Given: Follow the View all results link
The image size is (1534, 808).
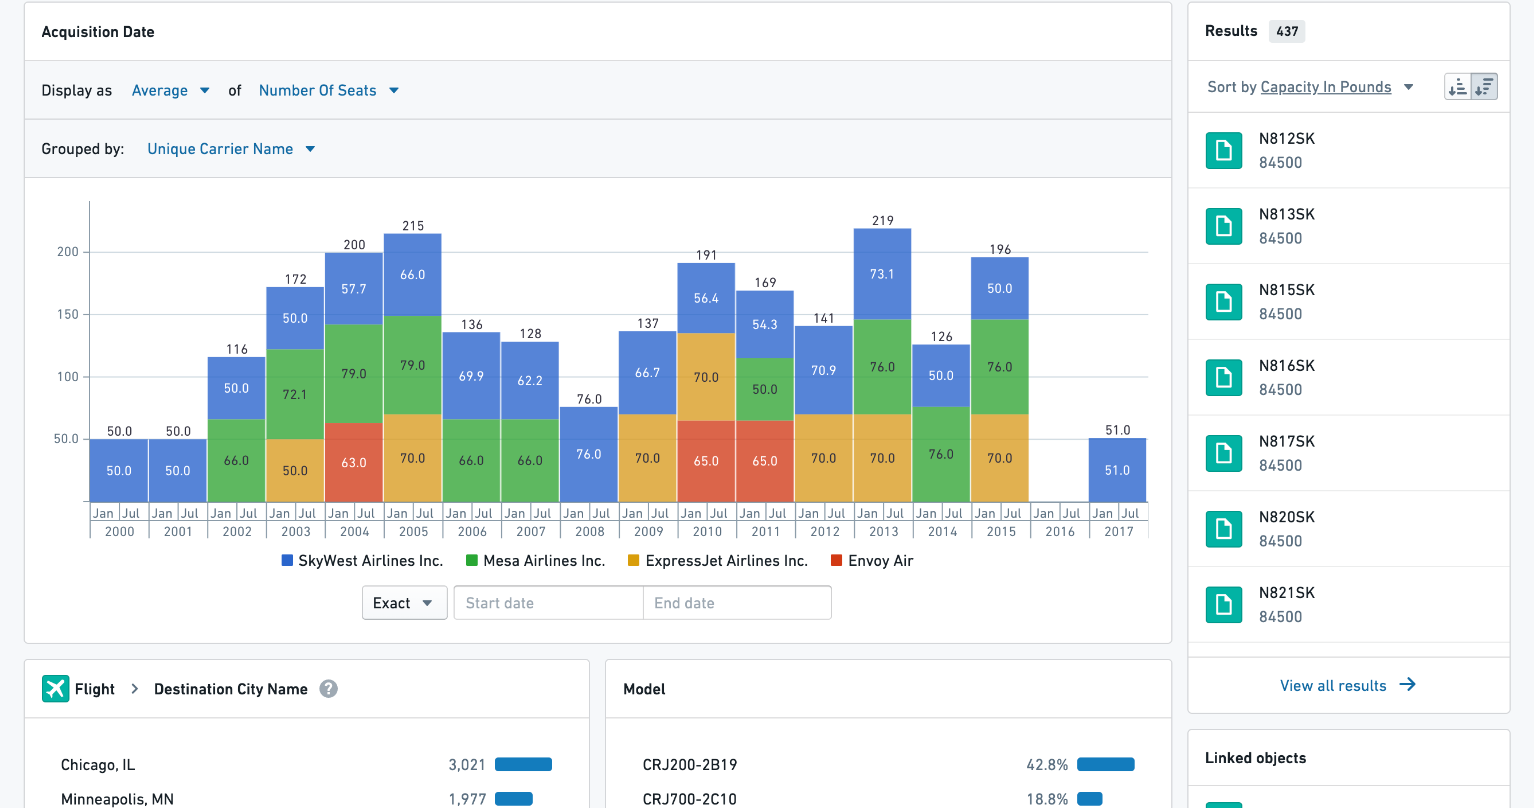Looking at the screenshot, I should pyautogui.click(x=1333, y=686).
